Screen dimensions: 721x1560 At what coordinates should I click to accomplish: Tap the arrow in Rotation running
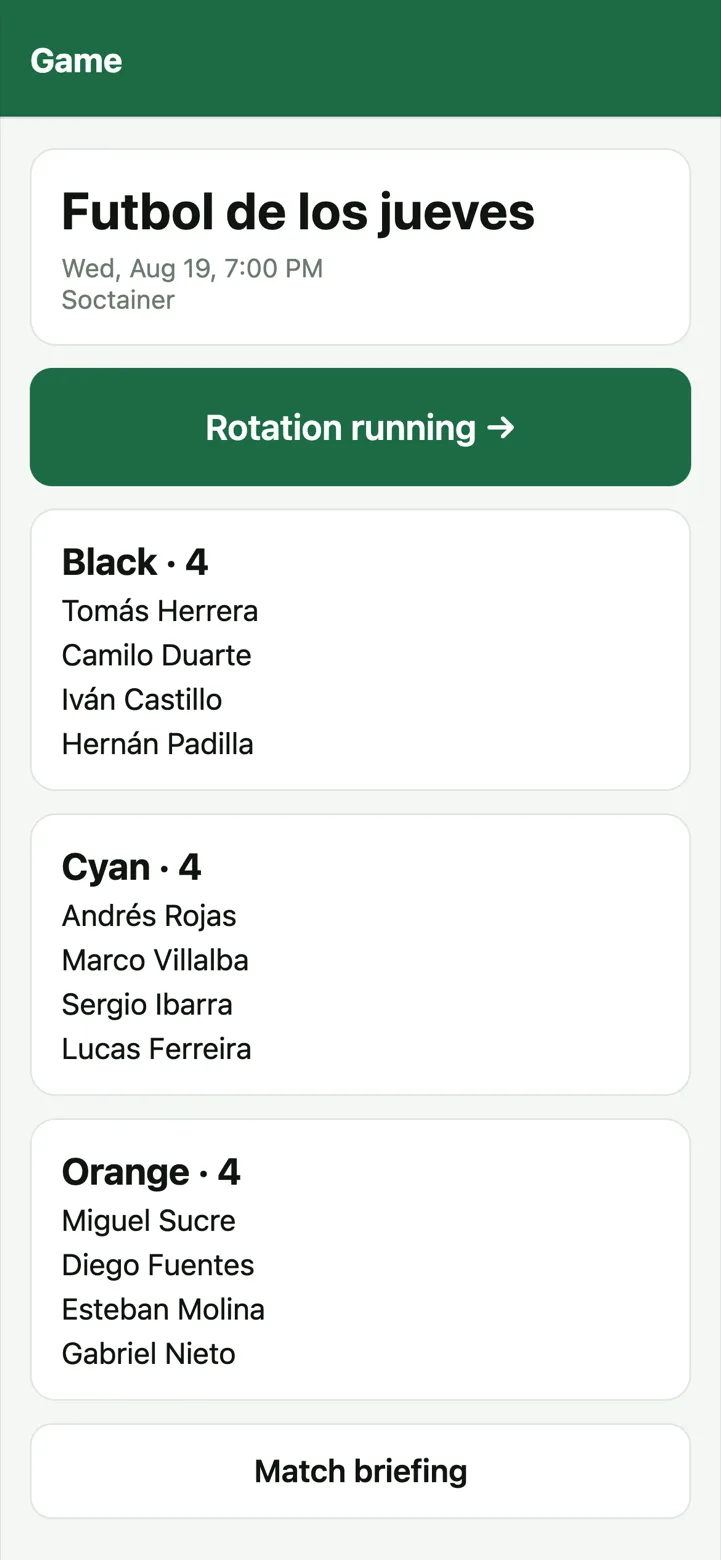point(501,428)
